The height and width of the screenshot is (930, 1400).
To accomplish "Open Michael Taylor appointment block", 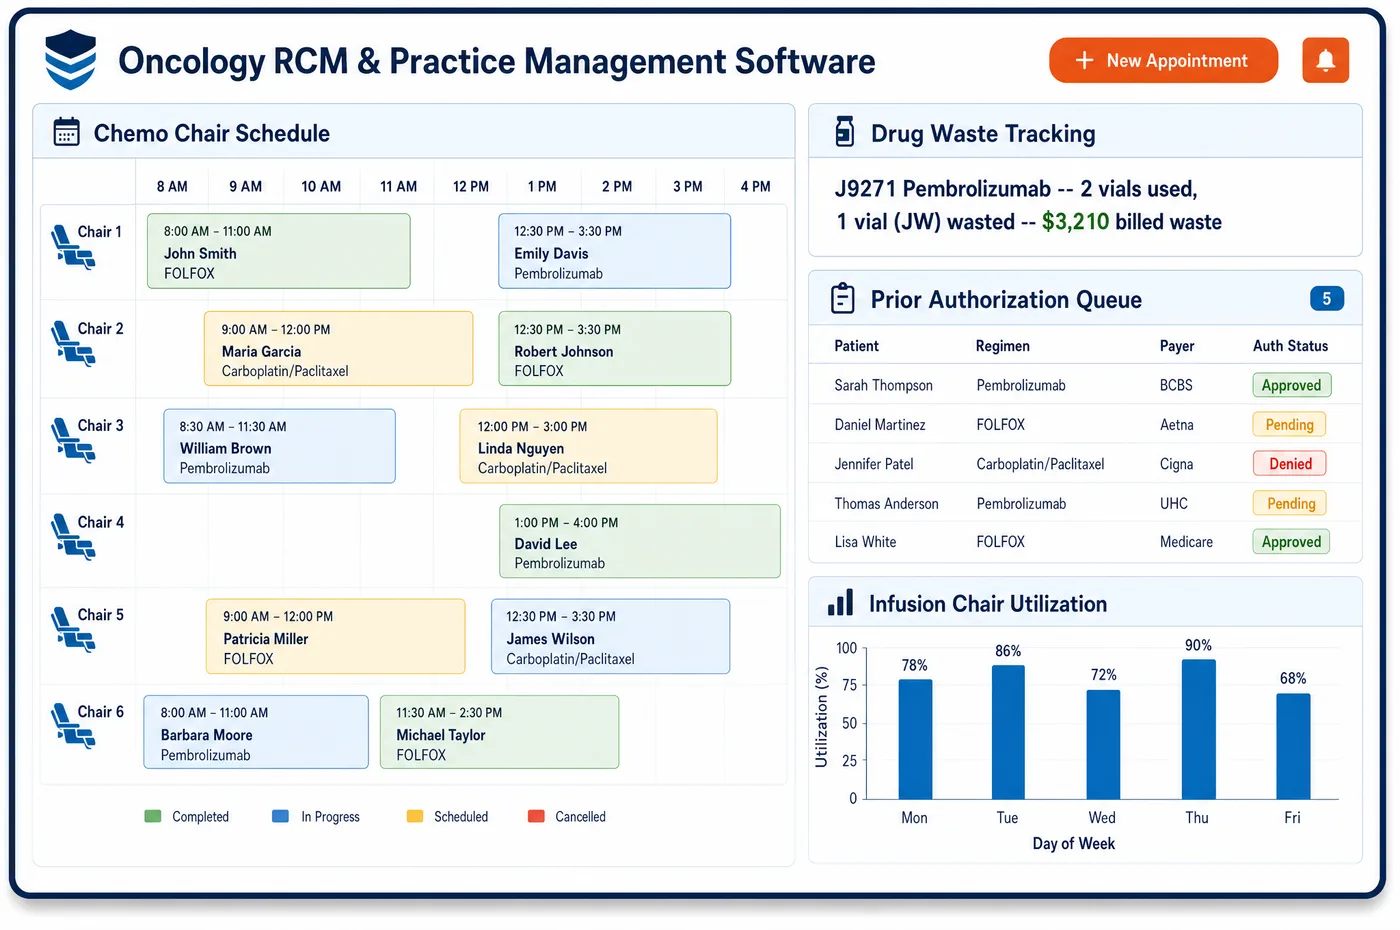I will coord(500,732).
